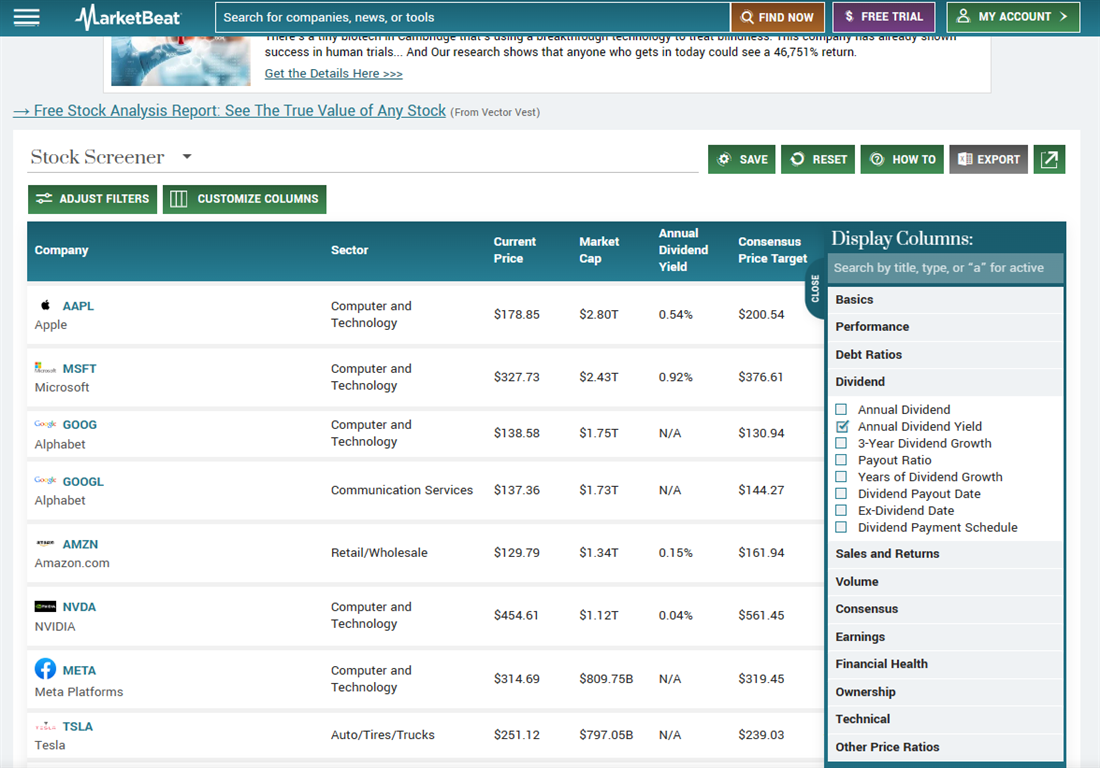1100x768 pixels.
Task: Open the hamburger navigation menu
Action: click(26, 16)
